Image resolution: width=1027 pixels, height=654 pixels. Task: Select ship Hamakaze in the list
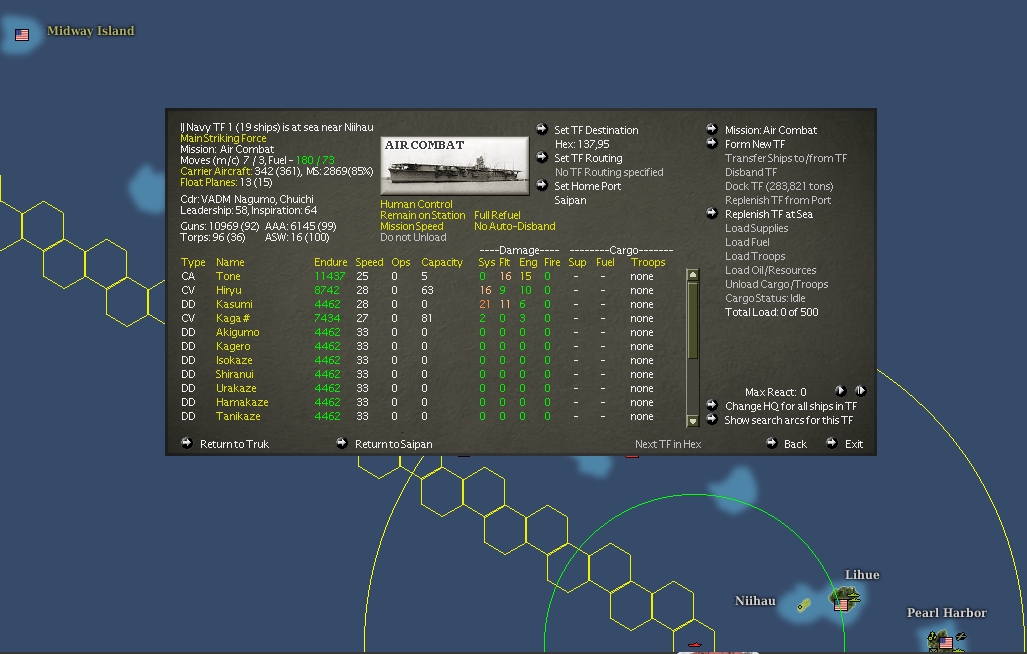(242, 403)
